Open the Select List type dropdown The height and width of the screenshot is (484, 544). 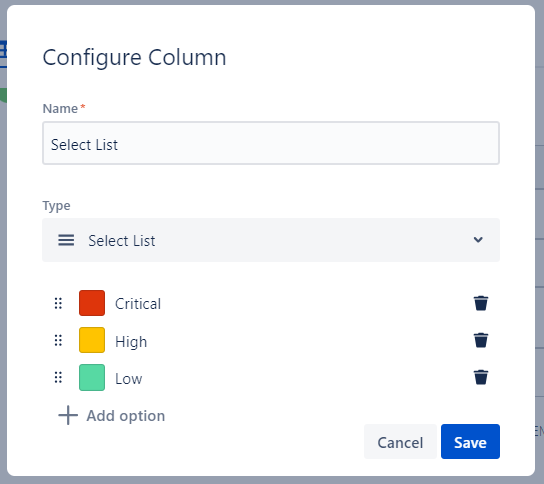271,240
